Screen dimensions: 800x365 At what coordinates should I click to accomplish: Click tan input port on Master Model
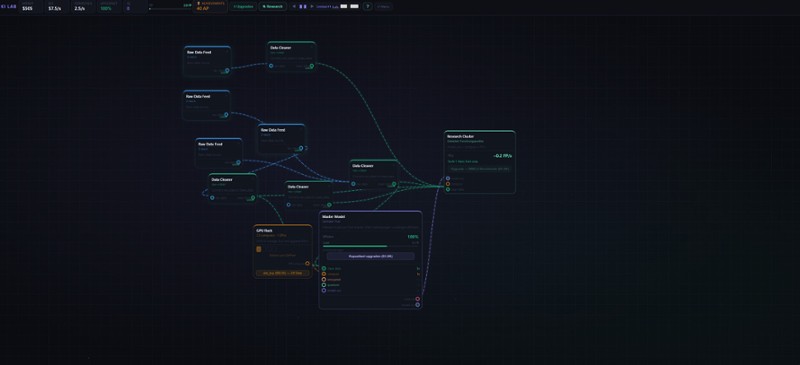pos(324,280)
